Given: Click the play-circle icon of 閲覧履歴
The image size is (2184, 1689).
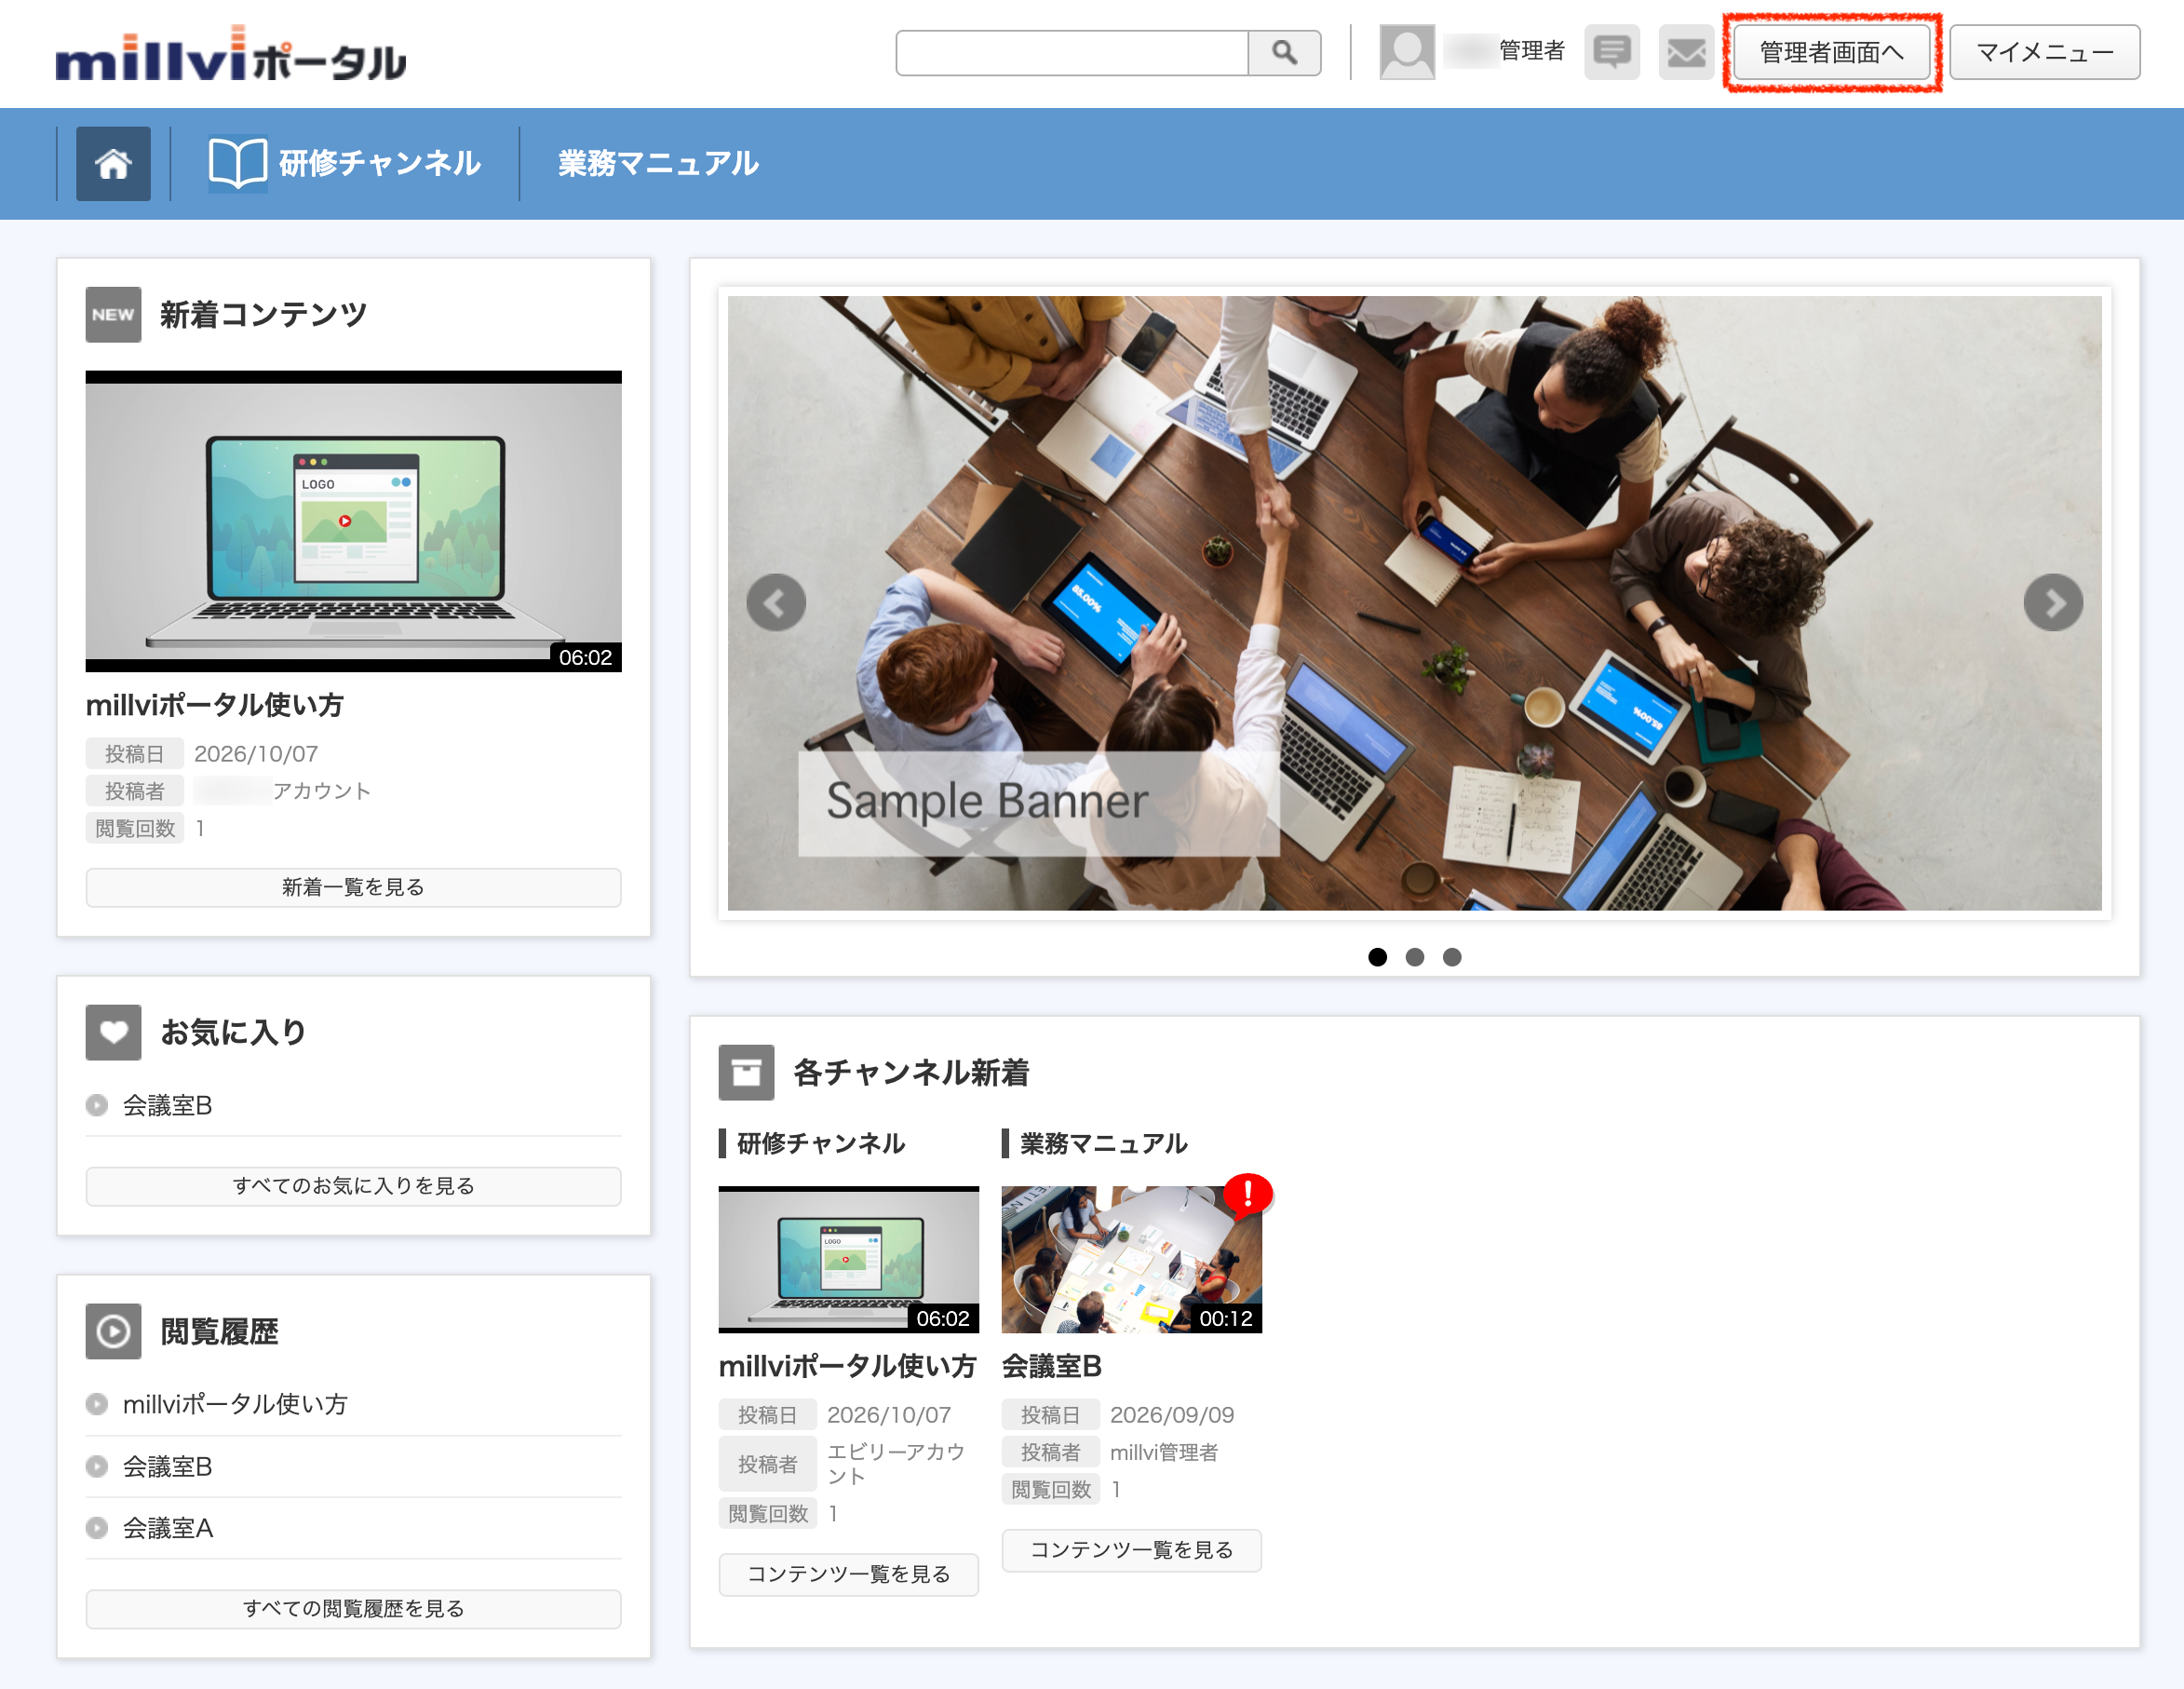Looking at the screenshot, I should pyautogui.click(x=113, y=1331).
